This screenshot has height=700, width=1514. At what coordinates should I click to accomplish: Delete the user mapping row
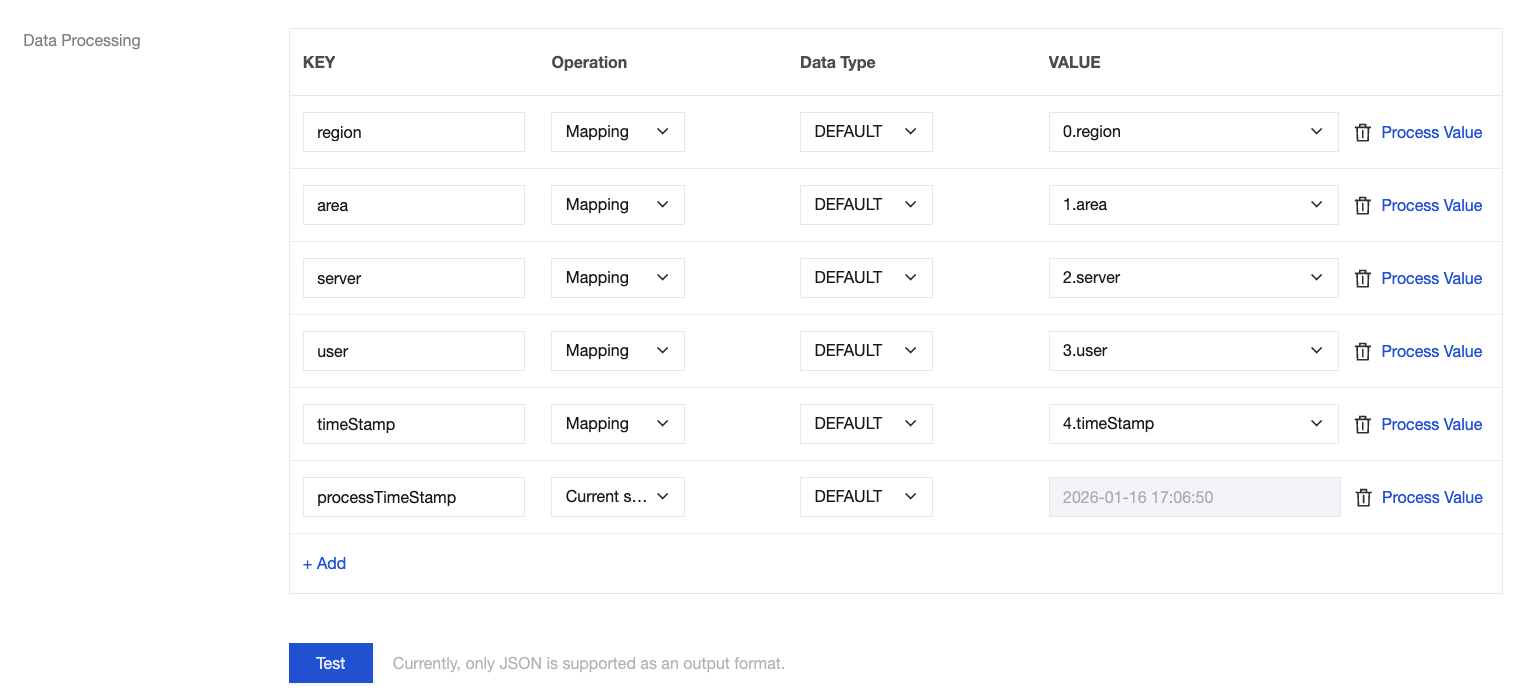click(1362, 352)
